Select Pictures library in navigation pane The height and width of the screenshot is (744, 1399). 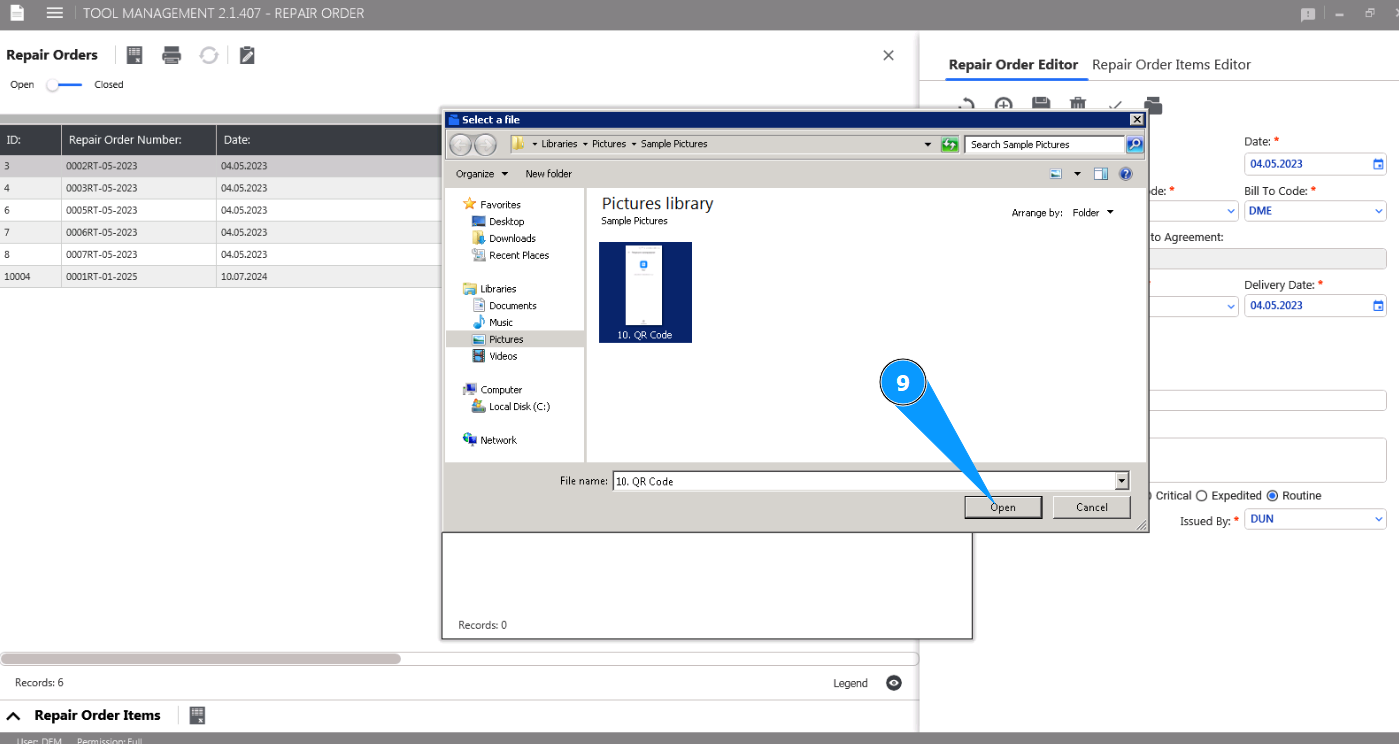pos(506,340)
